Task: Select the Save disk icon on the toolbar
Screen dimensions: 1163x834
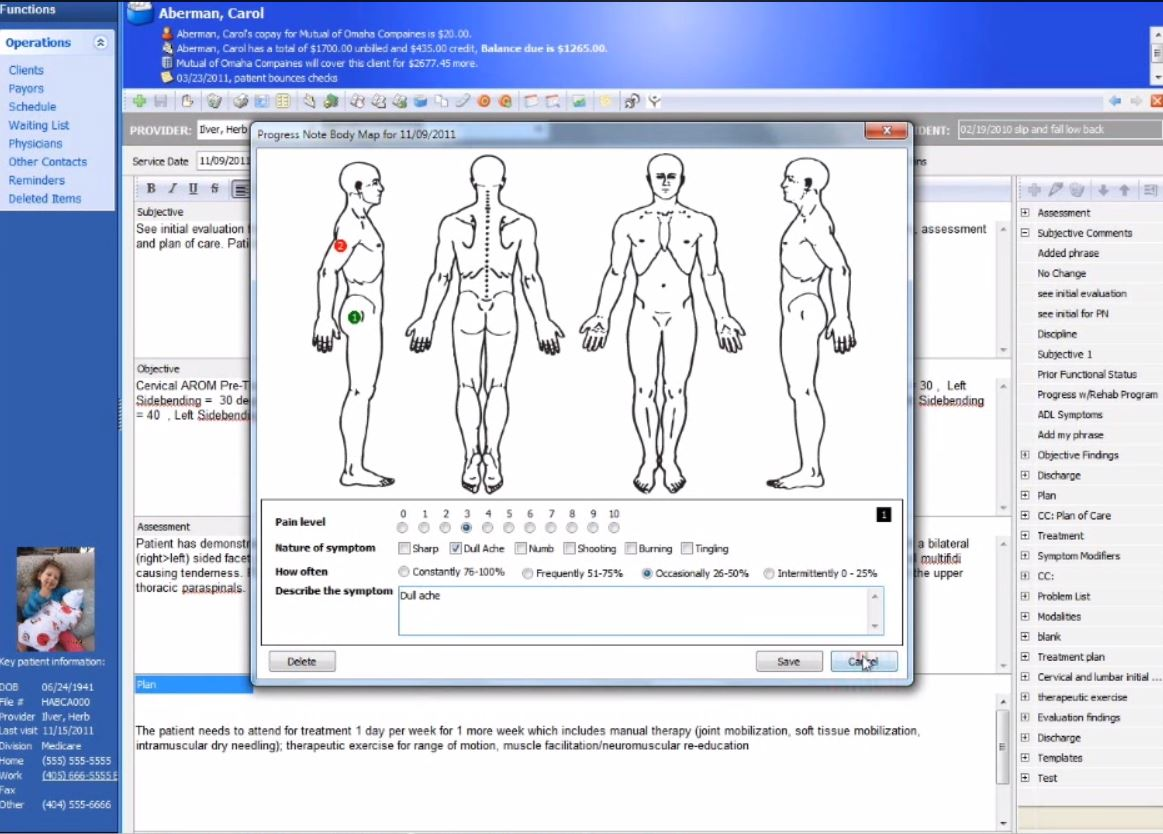Action: pyautogui.click(x=160, y=100)
